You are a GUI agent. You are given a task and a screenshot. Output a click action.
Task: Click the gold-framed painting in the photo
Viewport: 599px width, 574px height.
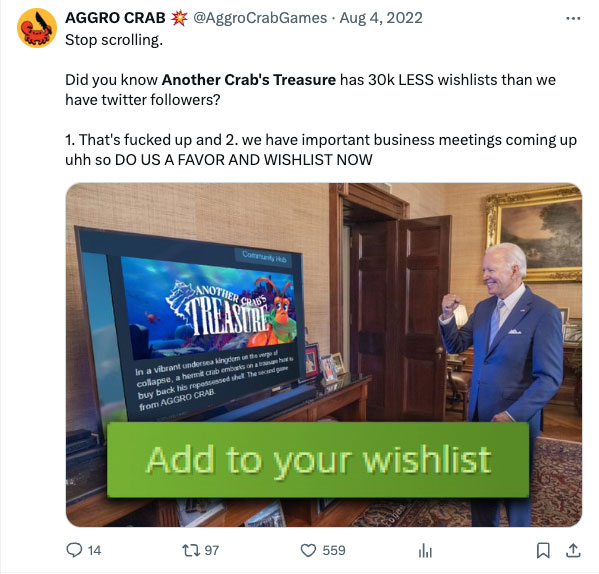535,233
